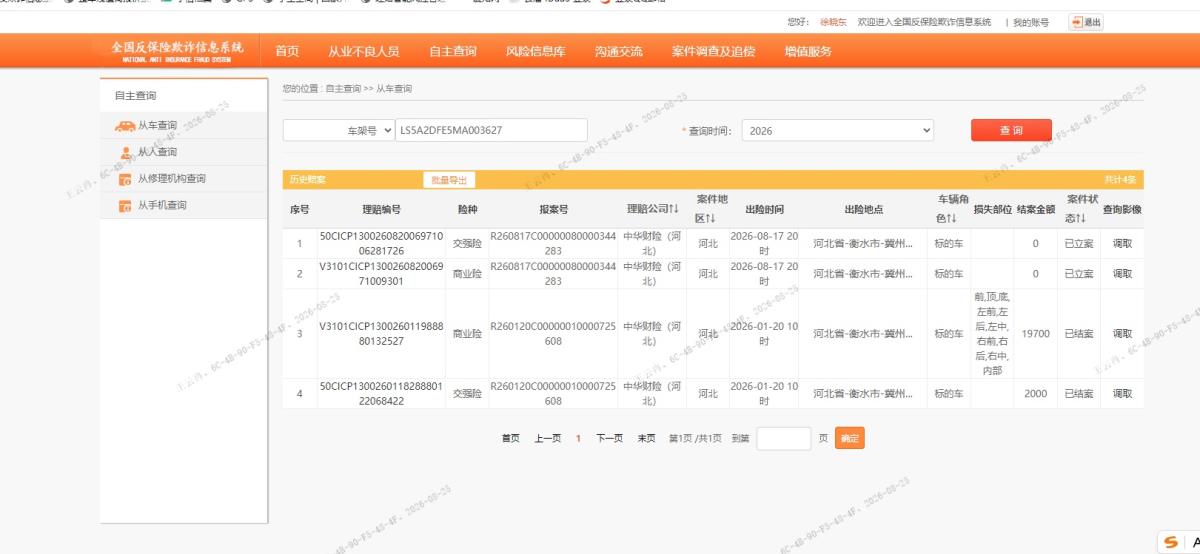Viewport: 1200px width, 554px height.
Task: Click the 下一页 pagination link
Action: 610,438
